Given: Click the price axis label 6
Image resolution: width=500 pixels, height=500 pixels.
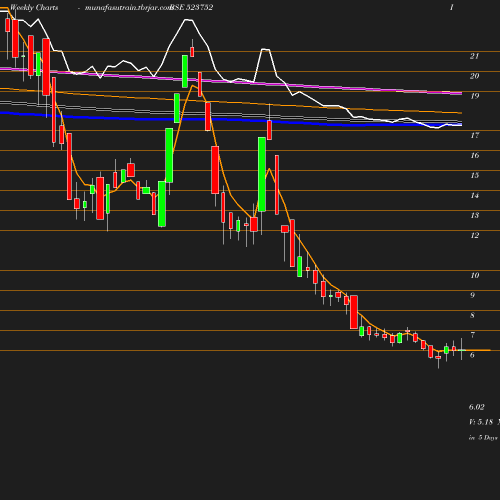Looking at the screenshot, I should pos(472,355).
